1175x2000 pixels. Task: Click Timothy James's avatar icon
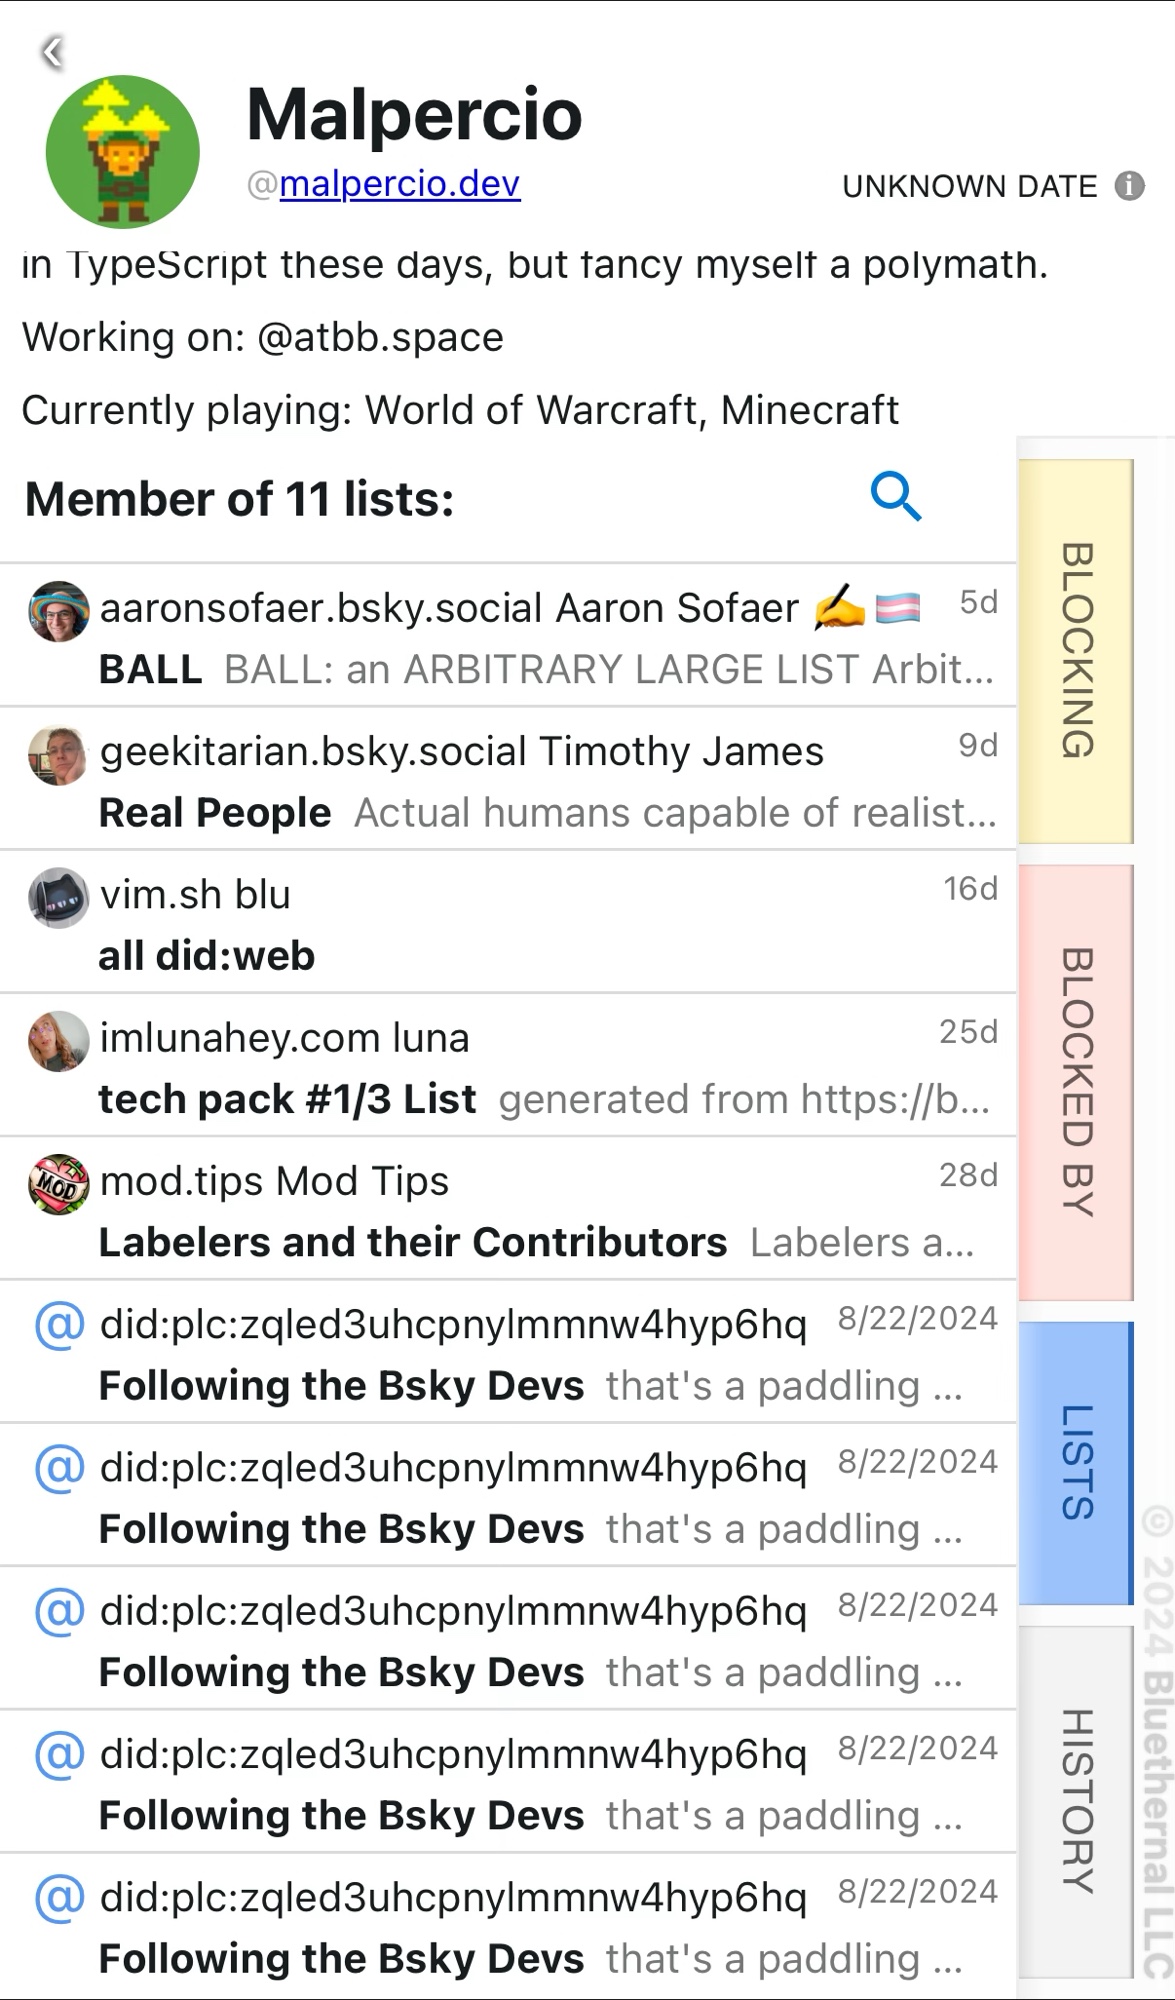(58, 754)
